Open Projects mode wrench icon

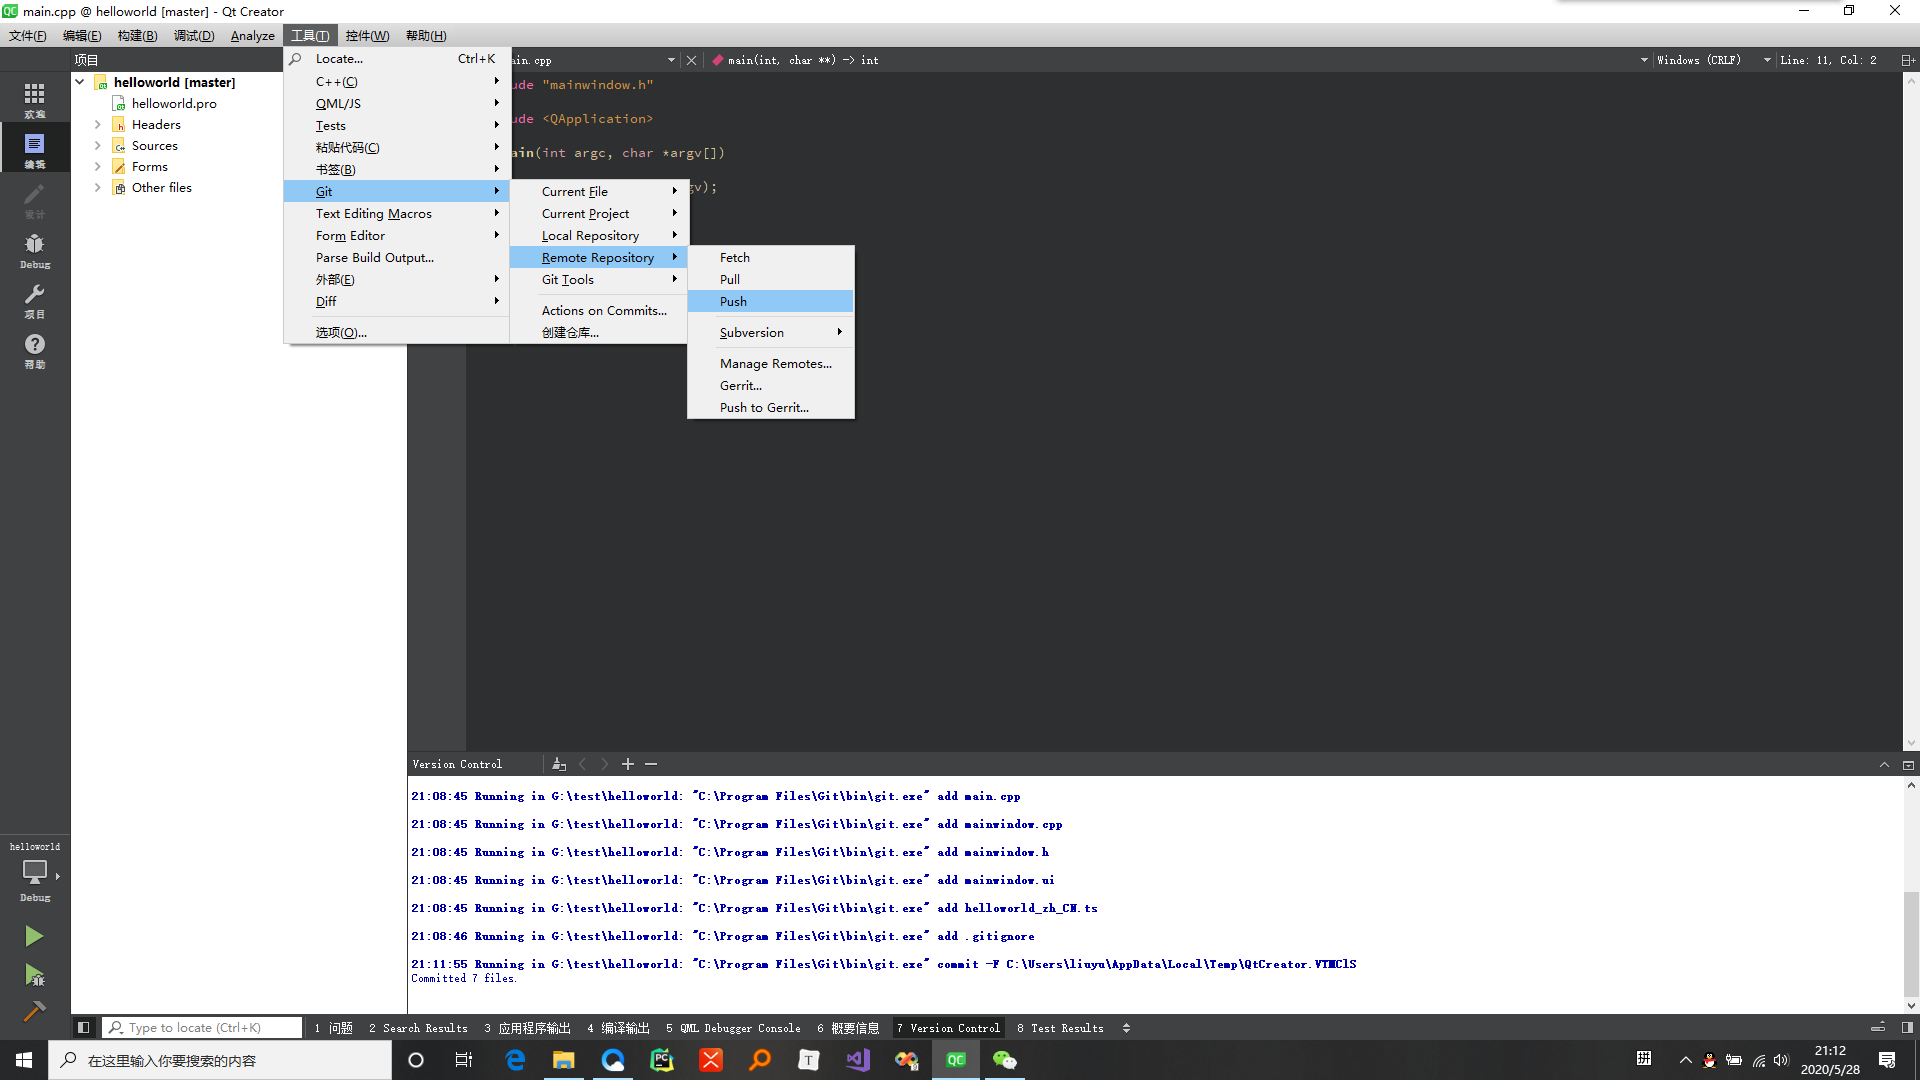pyautogui.click(x=34, y=299)
